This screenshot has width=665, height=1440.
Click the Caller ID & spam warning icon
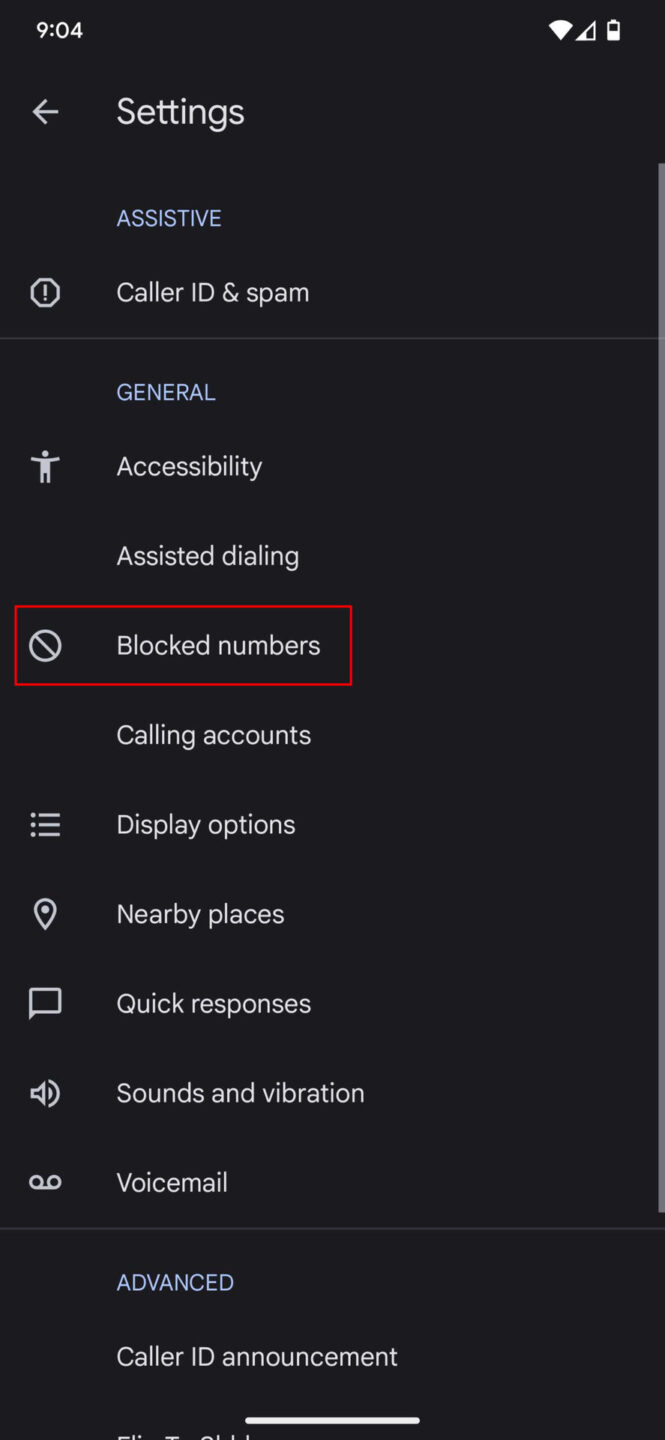click(45, 292)
